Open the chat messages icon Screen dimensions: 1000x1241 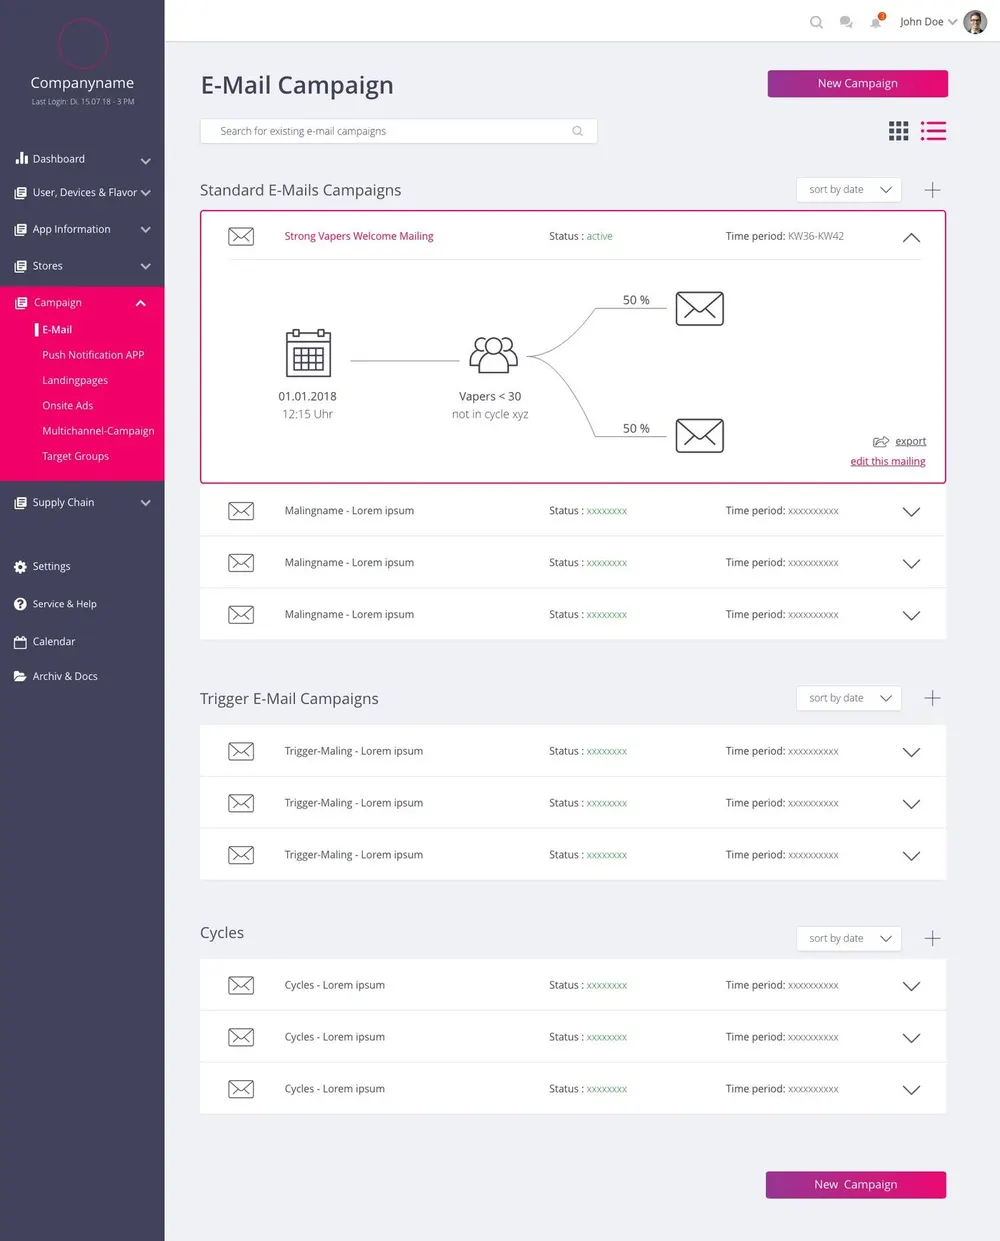click(x=846, y=22)
